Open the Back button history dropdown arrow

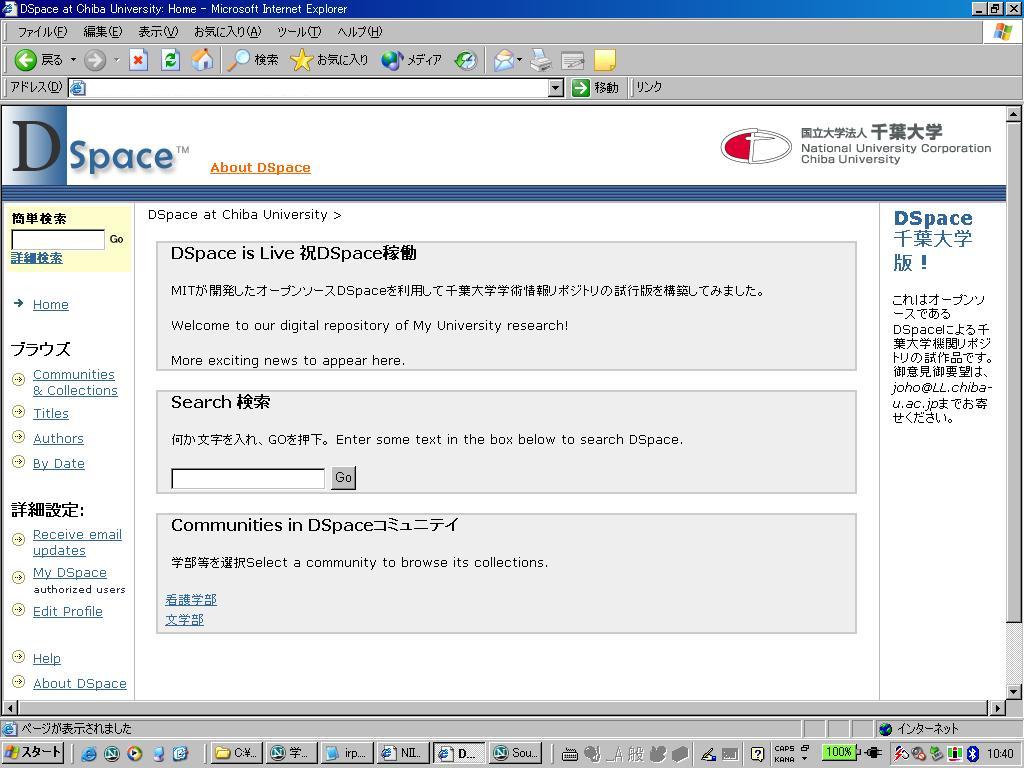coord(73,60)
